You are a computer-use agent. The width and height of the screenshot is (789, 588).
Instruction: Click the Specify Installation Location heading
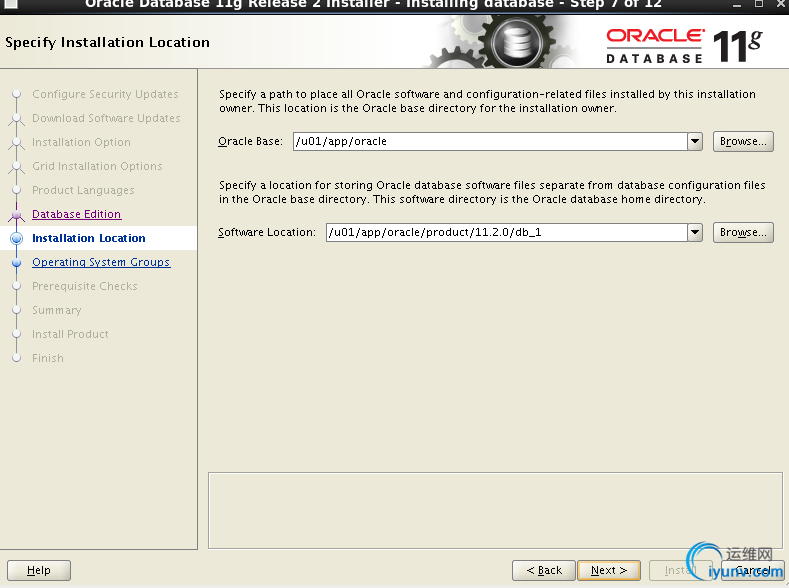coord(107,42)
